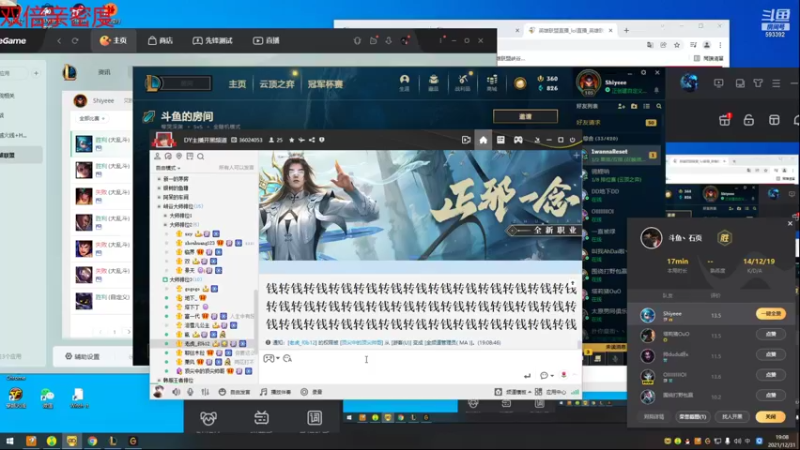Open the speaking mode dropdown above channel tree

click(x=168, y=168)
